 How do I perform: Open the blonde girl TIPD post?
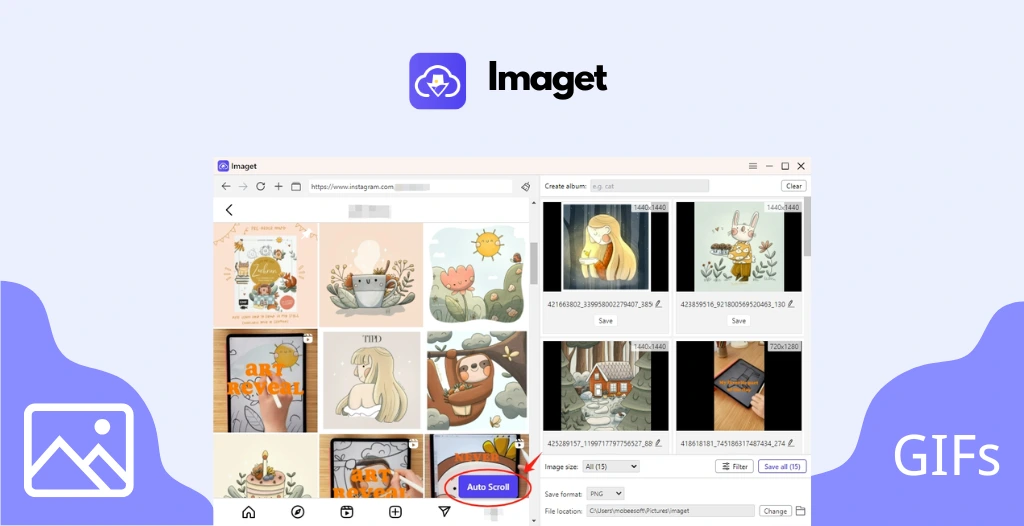click(371, 380)
